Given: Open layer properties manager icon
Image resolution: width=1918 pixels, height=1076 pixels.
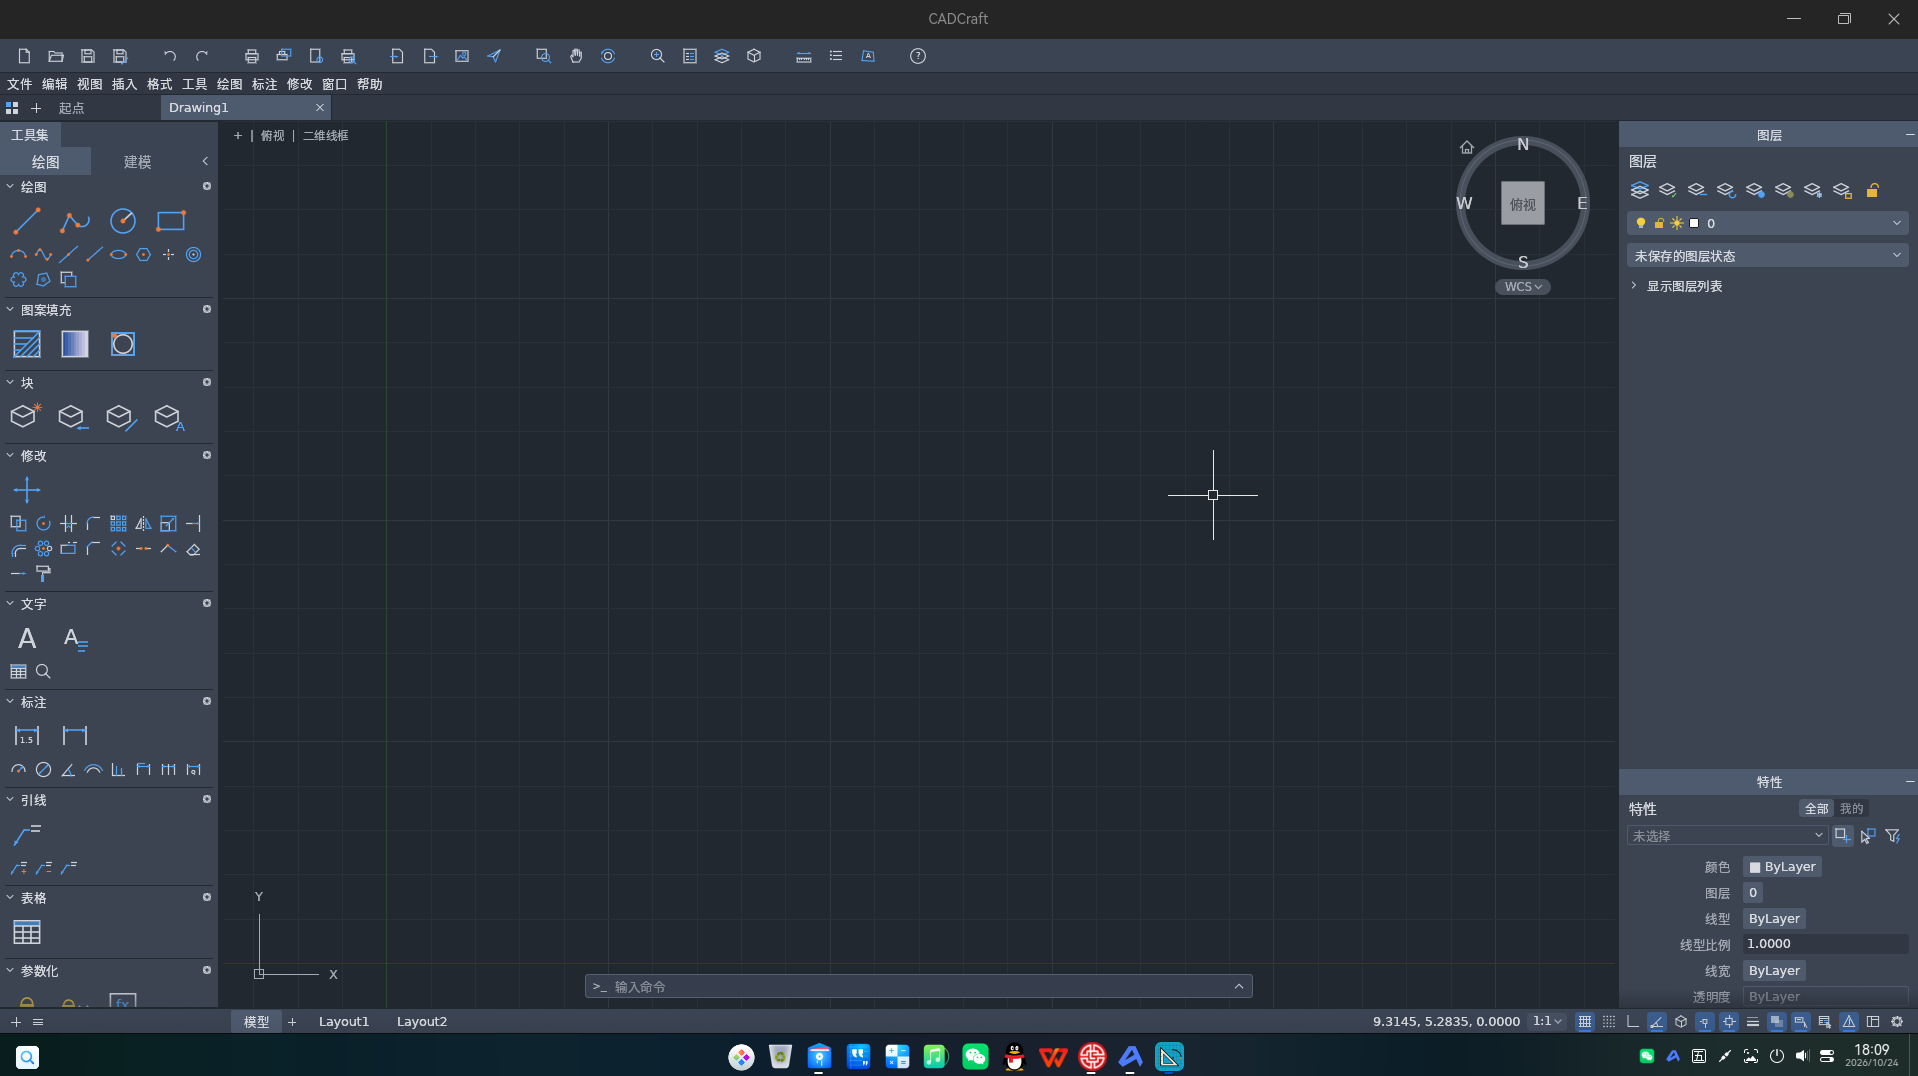Looking at the screenshot, I should tap(1640, 190).
